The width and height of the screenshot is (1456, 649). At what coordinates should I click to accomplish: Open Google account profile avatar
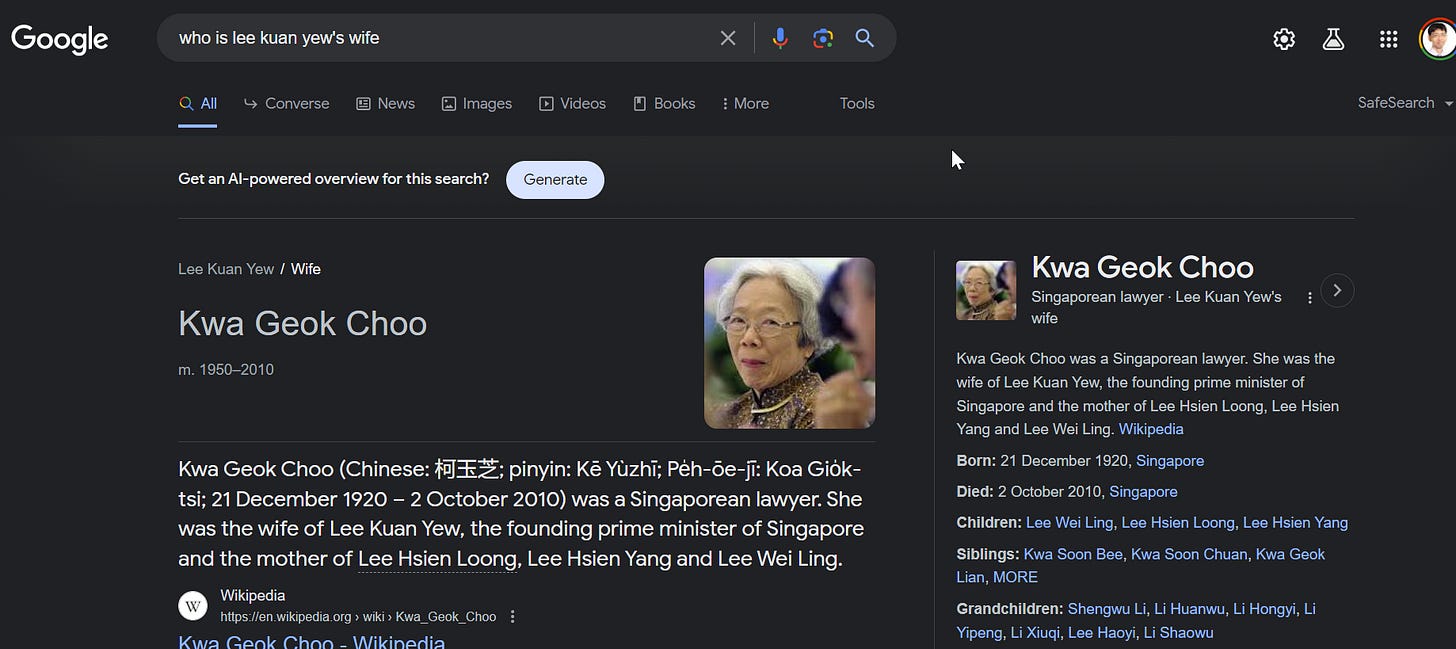pyautogui.click(x=1438, y=39)
